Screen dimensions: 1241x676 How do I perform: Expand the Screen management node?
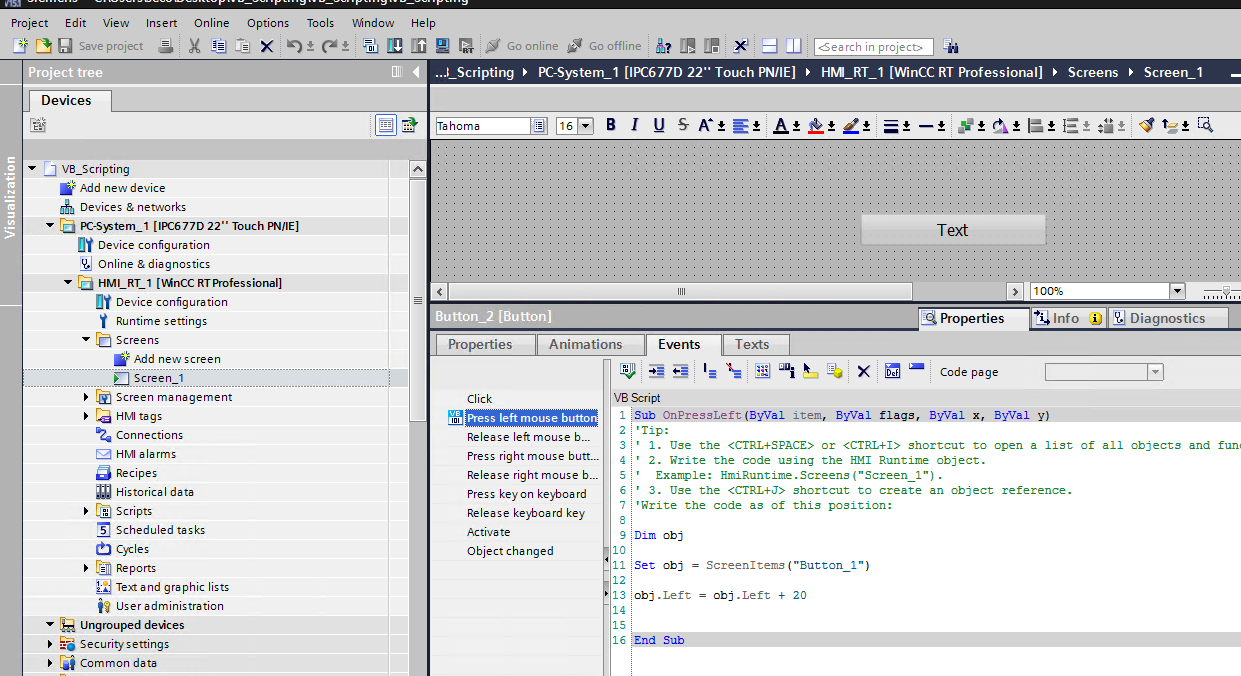87,397
